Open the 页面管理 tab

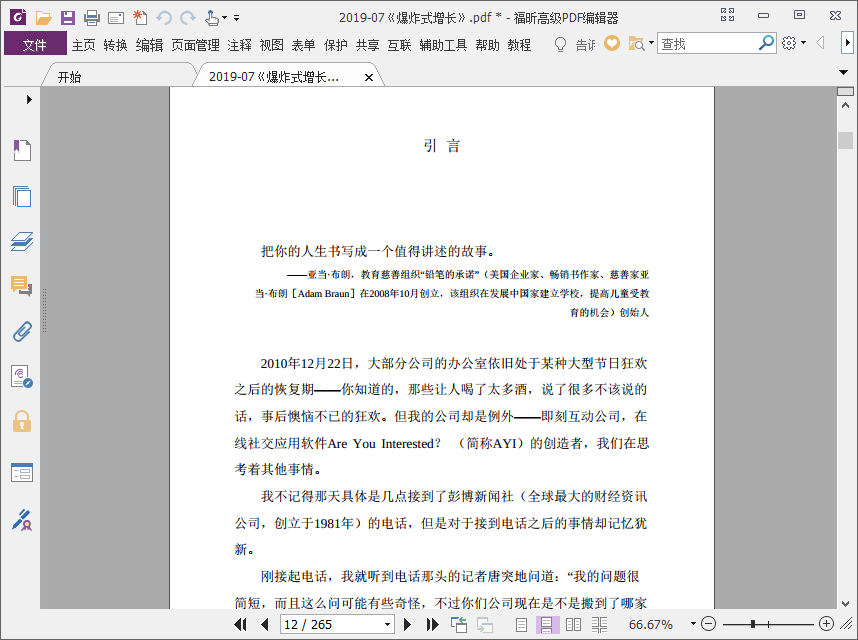click(195, 45)
